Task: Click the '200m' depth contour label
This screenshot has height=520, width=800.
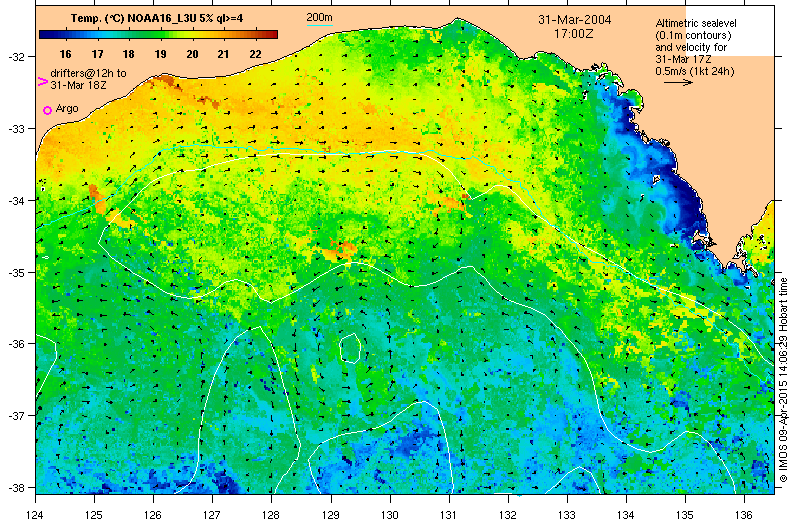Action: (x=319, y=17)
